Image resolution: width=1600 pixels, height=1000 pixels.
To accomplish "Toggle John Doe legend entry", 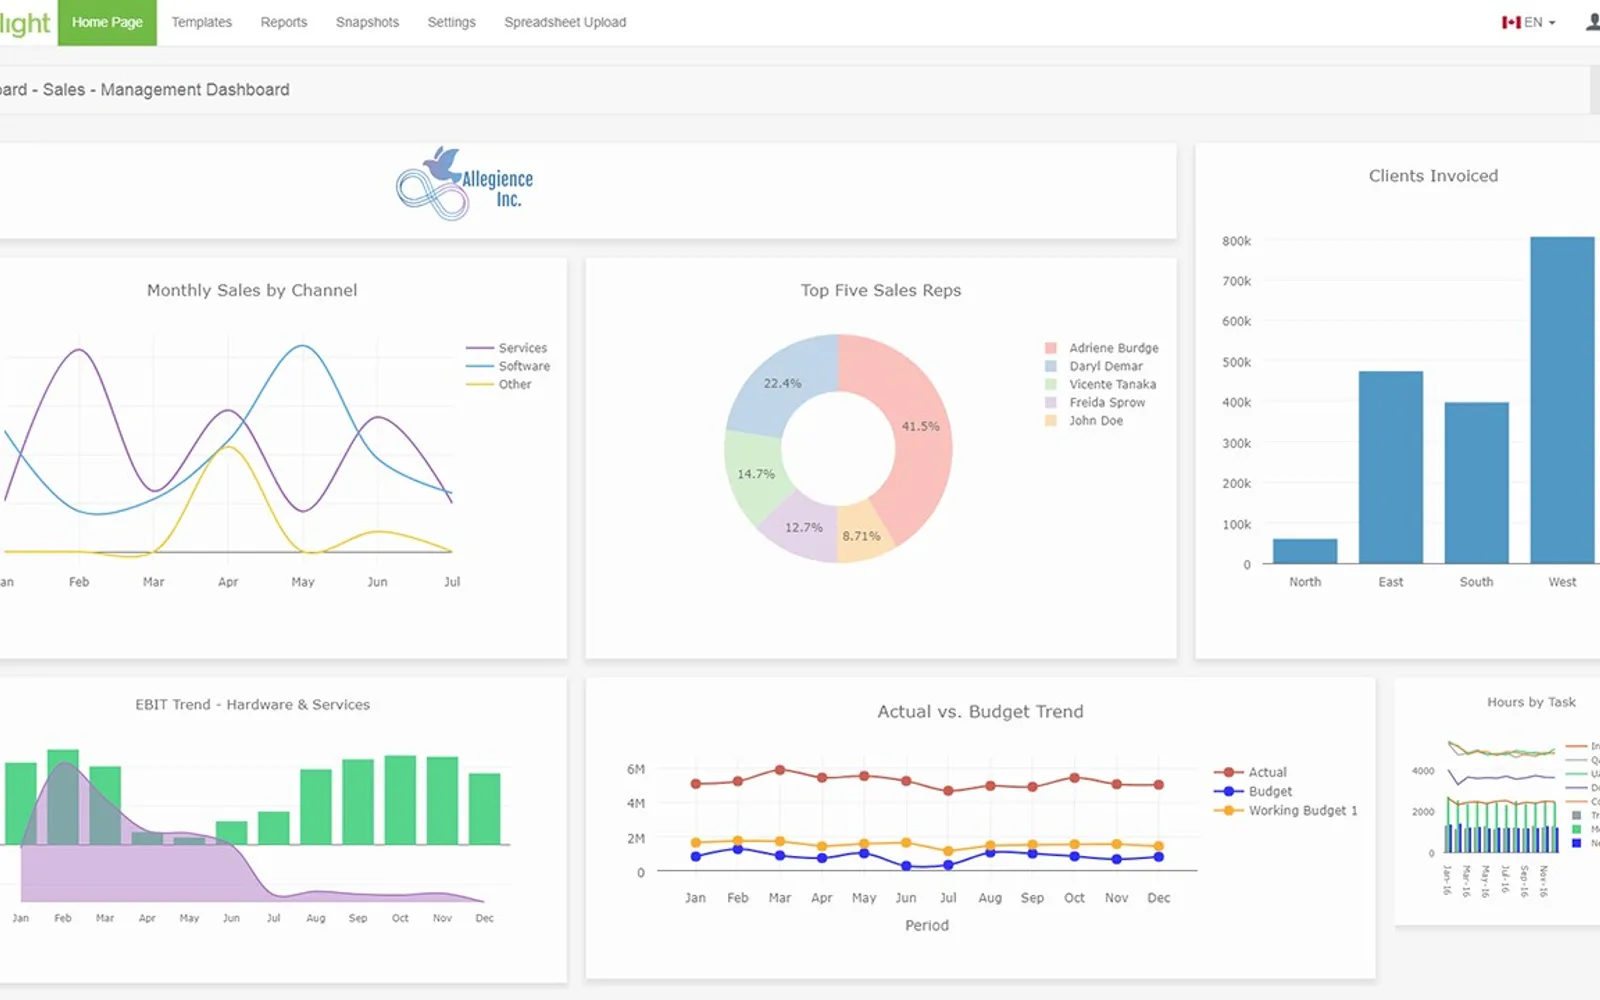I will coord(1084,420).
